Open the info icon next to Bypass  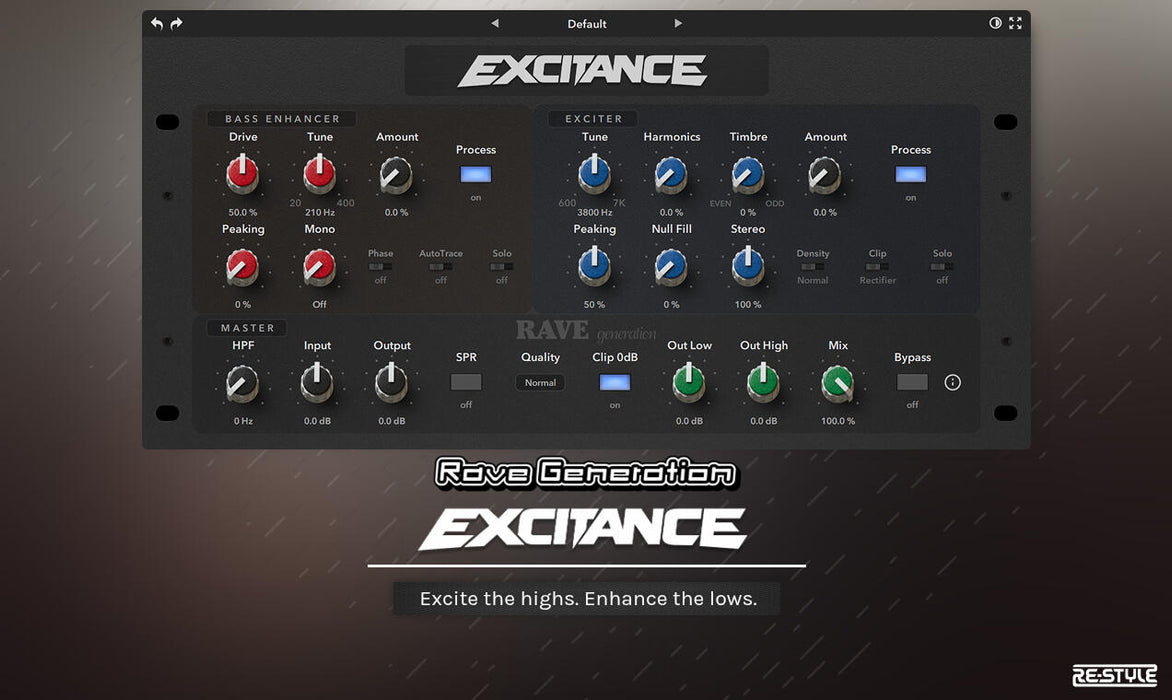click(x=952, y=382)
